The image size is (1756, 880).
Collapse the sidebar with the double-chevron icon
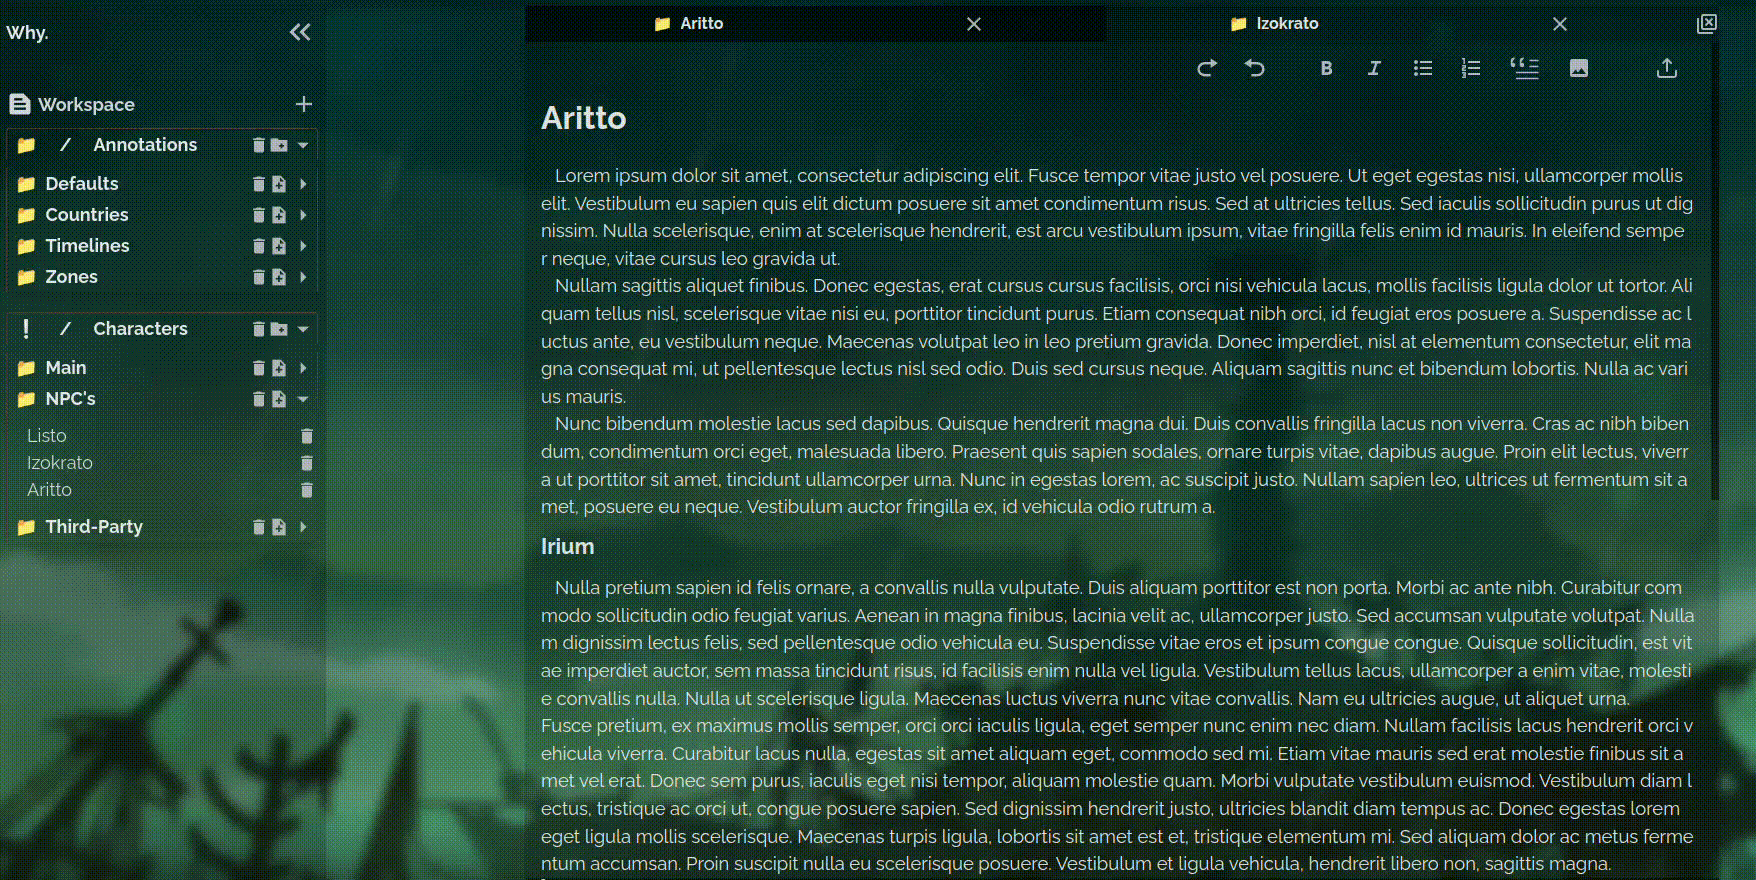300,32
